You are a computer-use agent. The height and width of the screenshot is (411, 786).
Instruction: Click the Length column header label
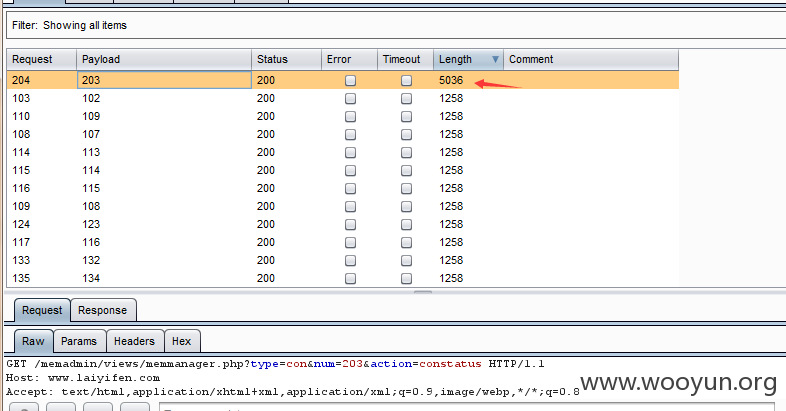click(455, 59)
